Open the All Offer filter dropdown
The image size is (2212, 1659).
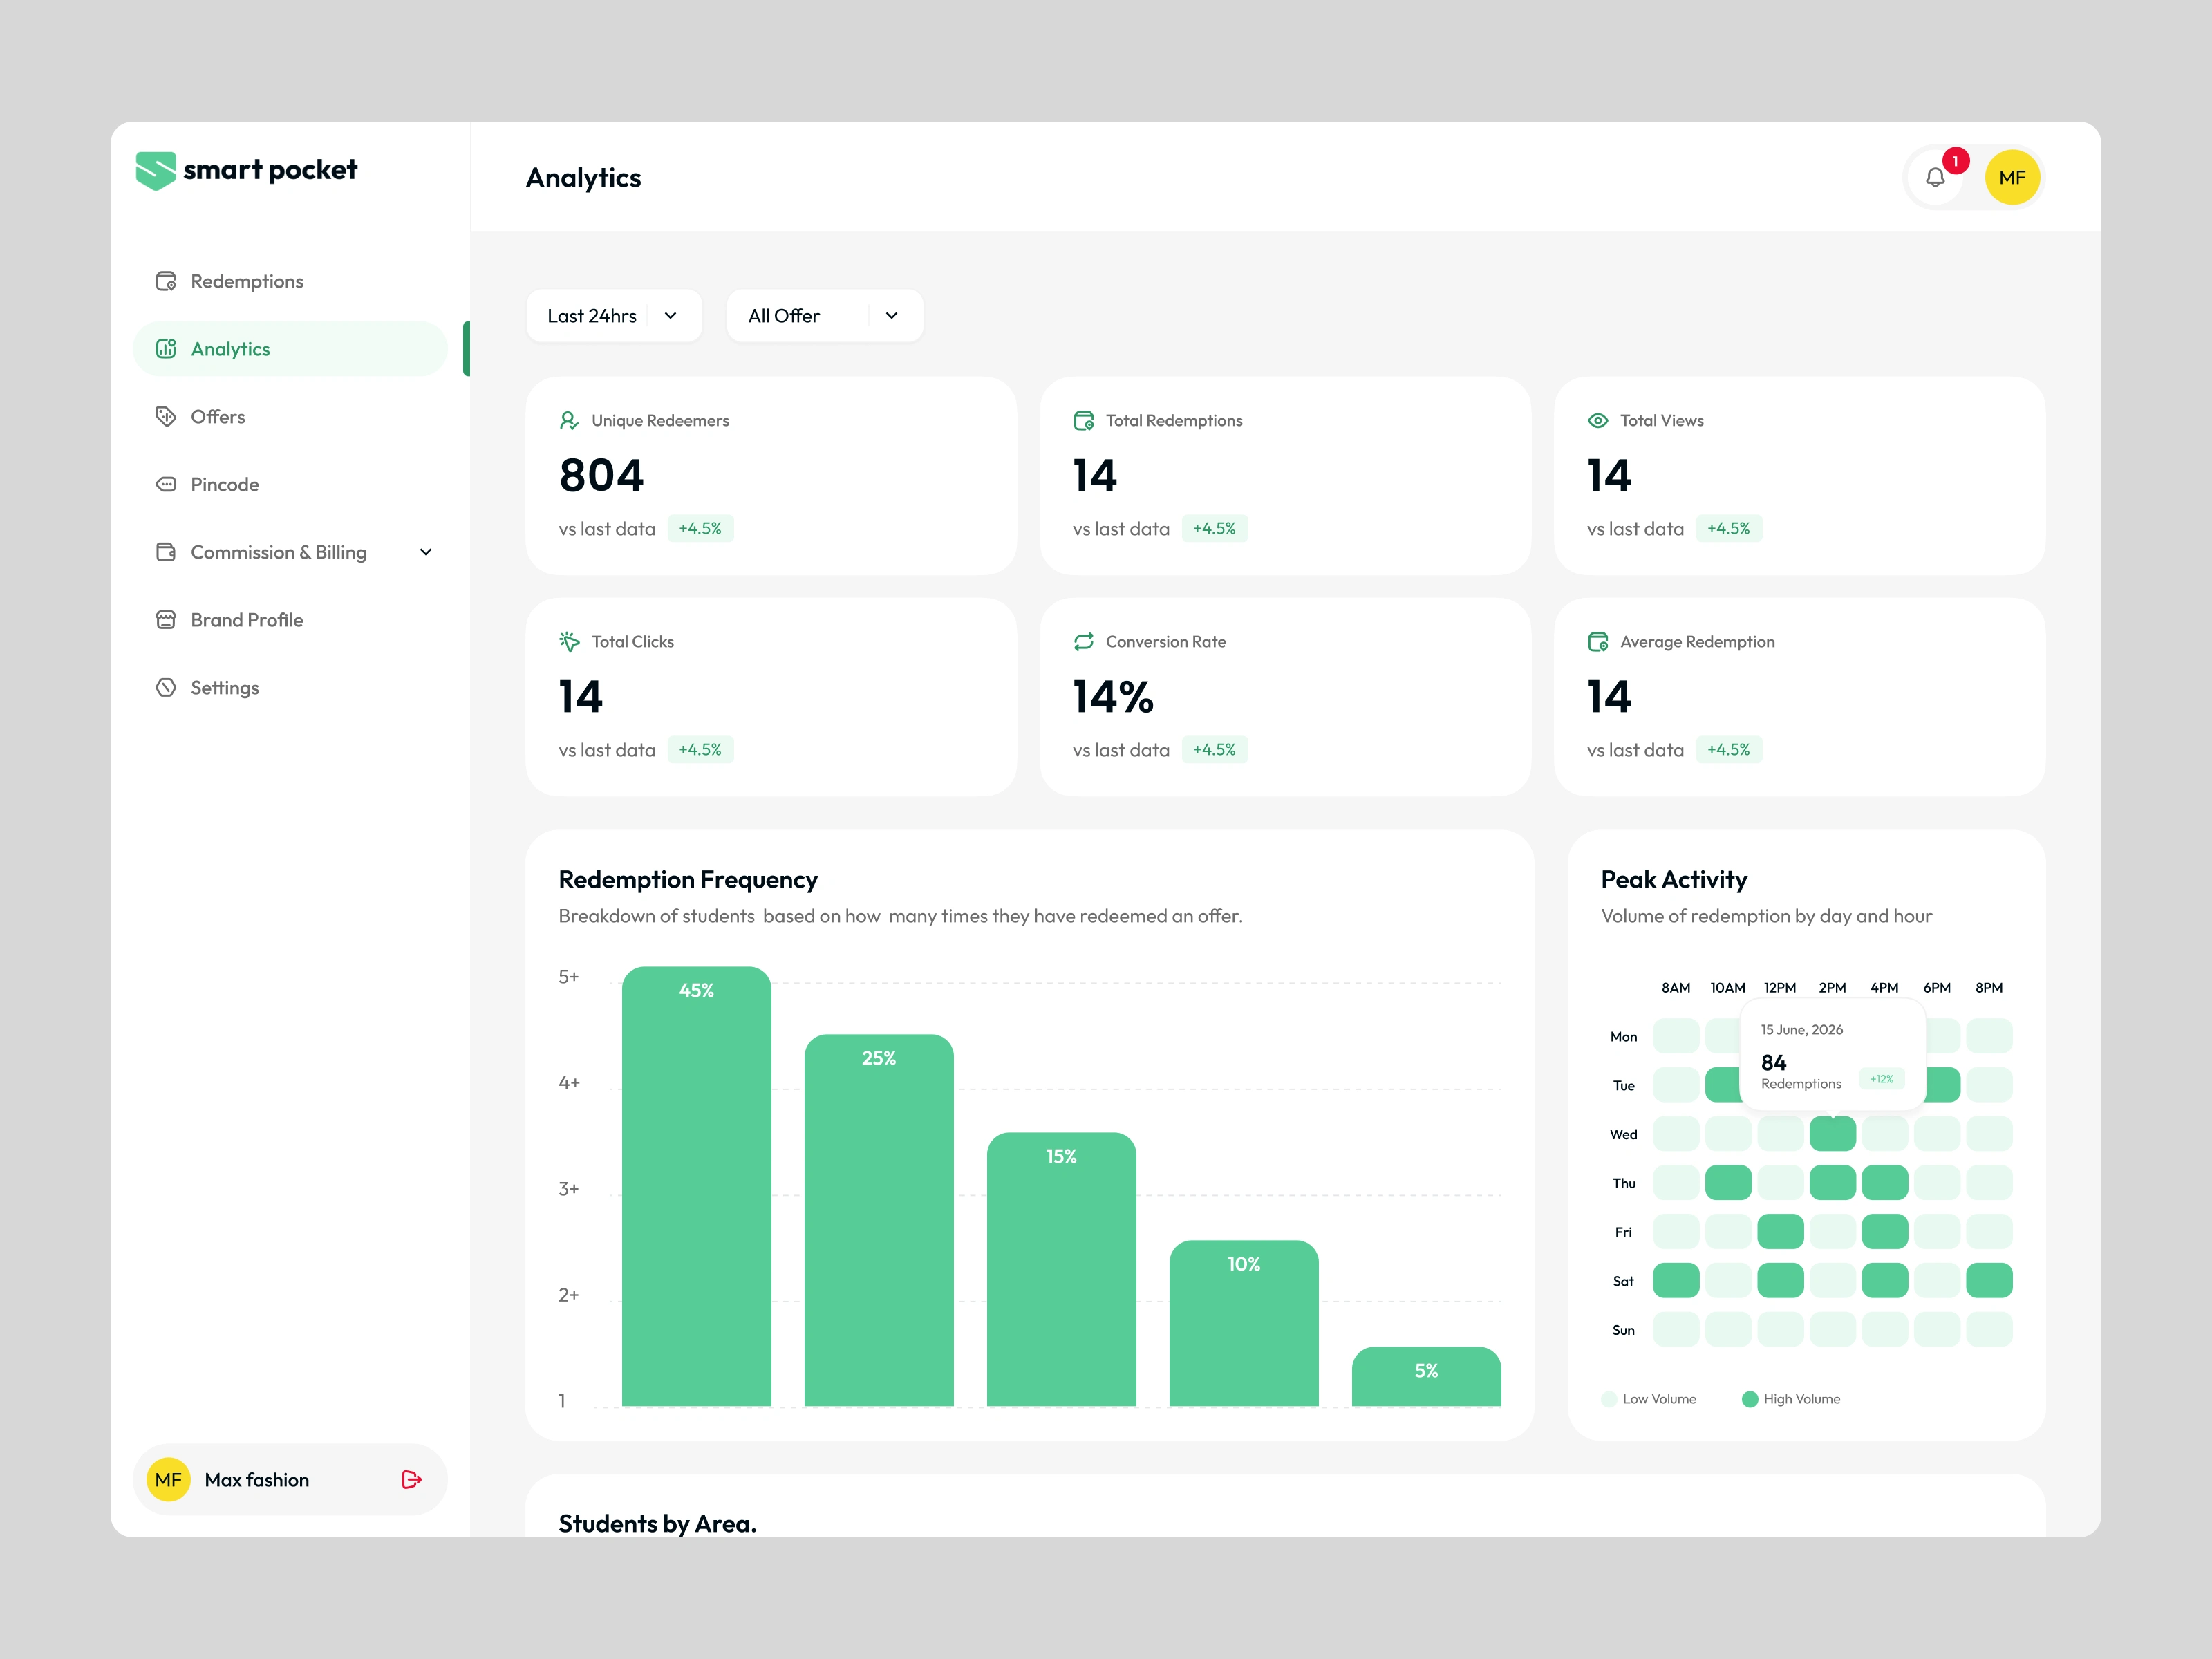[825, 316]
